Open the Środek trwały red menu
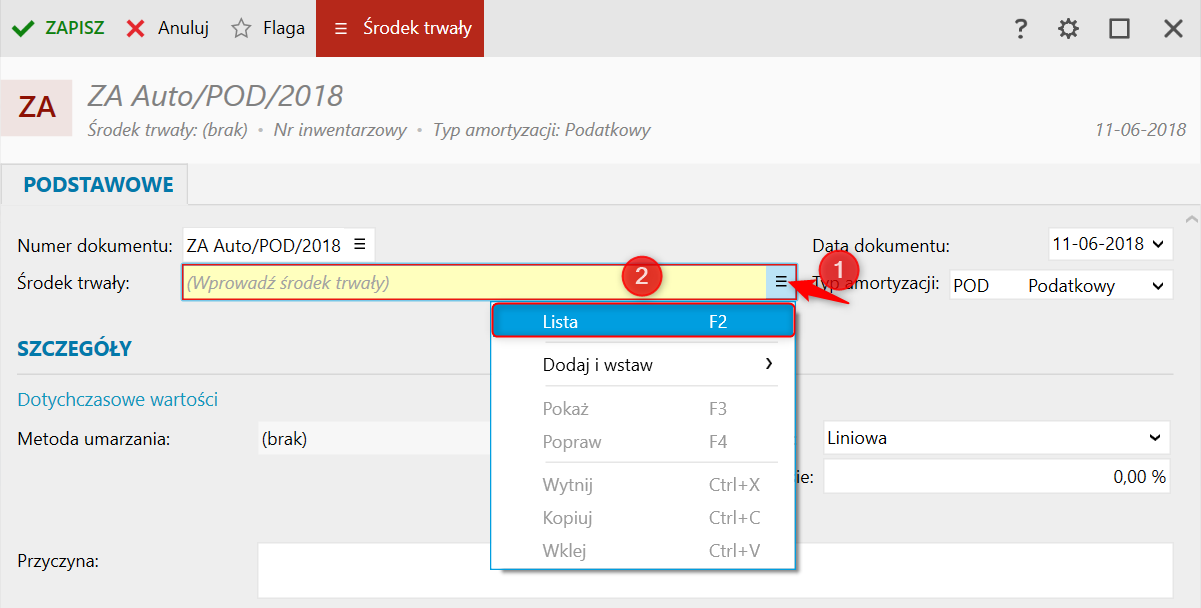 400,28
